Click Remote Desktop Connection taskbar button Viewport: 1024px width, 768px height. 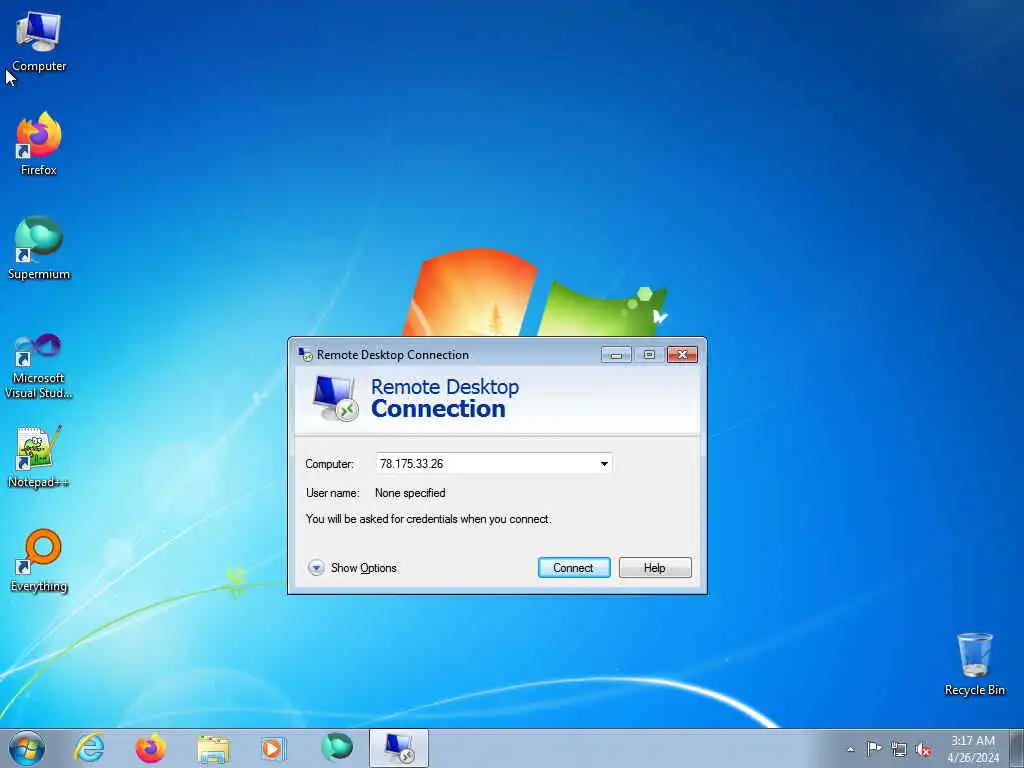(x=399, y=748)
